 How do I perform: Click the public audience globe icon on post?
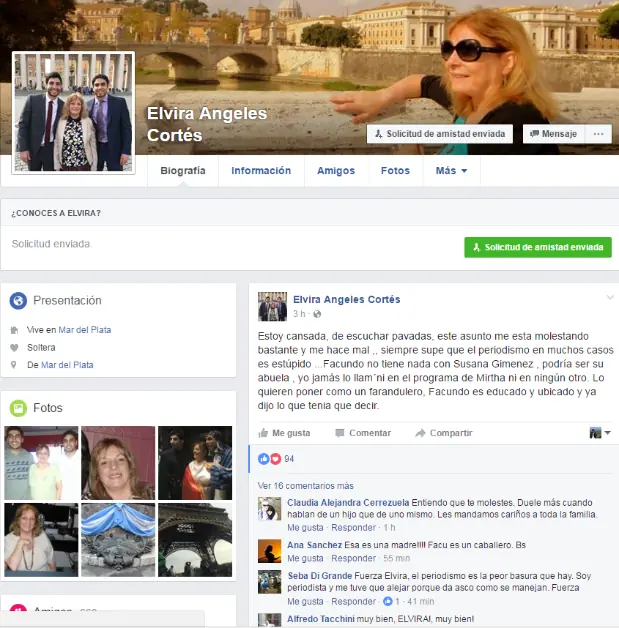coord(317,314)
